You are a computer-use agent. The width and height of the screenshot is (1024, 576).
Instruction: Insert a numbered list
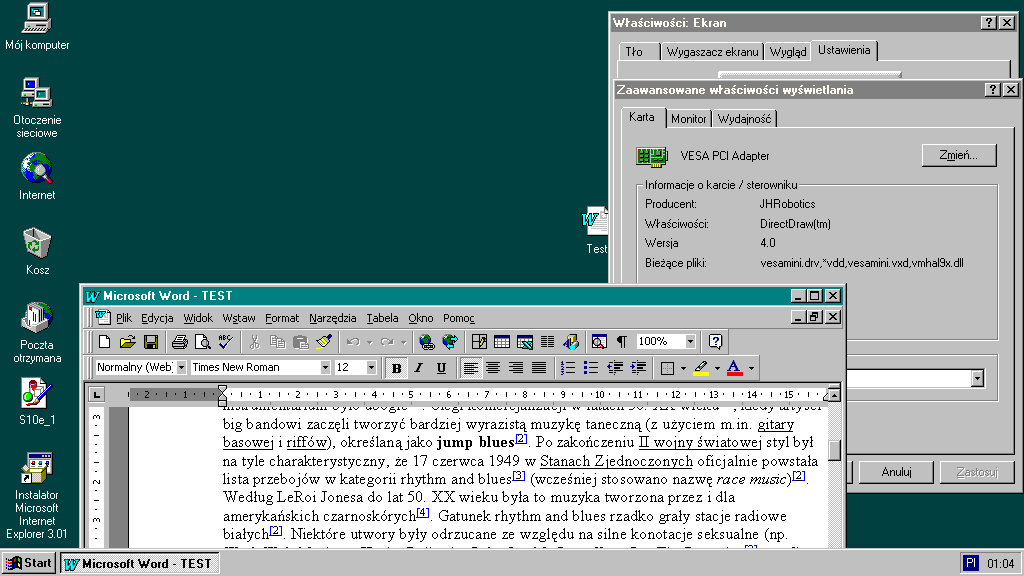[568, 368]
